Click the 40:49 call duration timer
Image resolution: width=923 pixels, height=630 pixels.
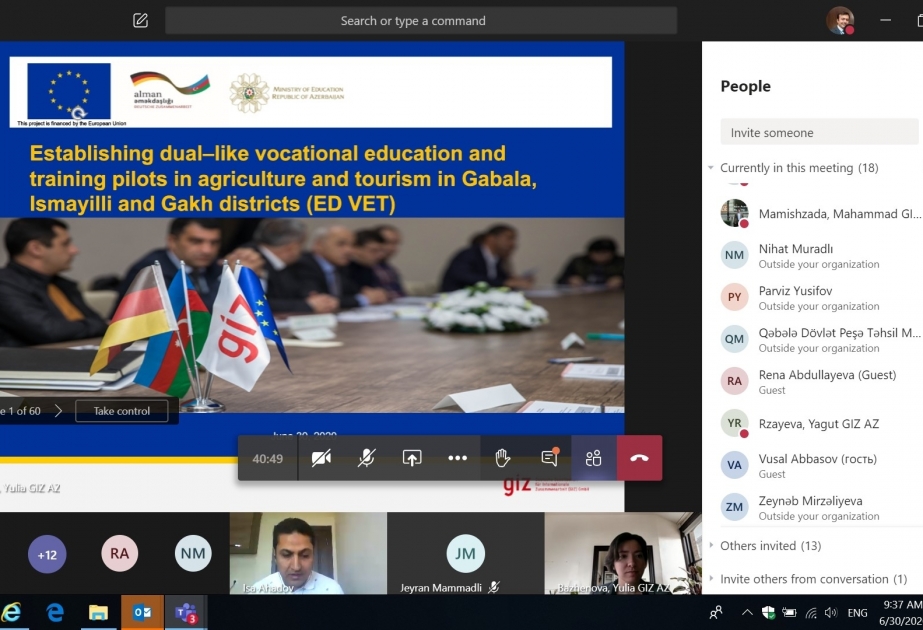pyautogui.click(x=267, y=459)
